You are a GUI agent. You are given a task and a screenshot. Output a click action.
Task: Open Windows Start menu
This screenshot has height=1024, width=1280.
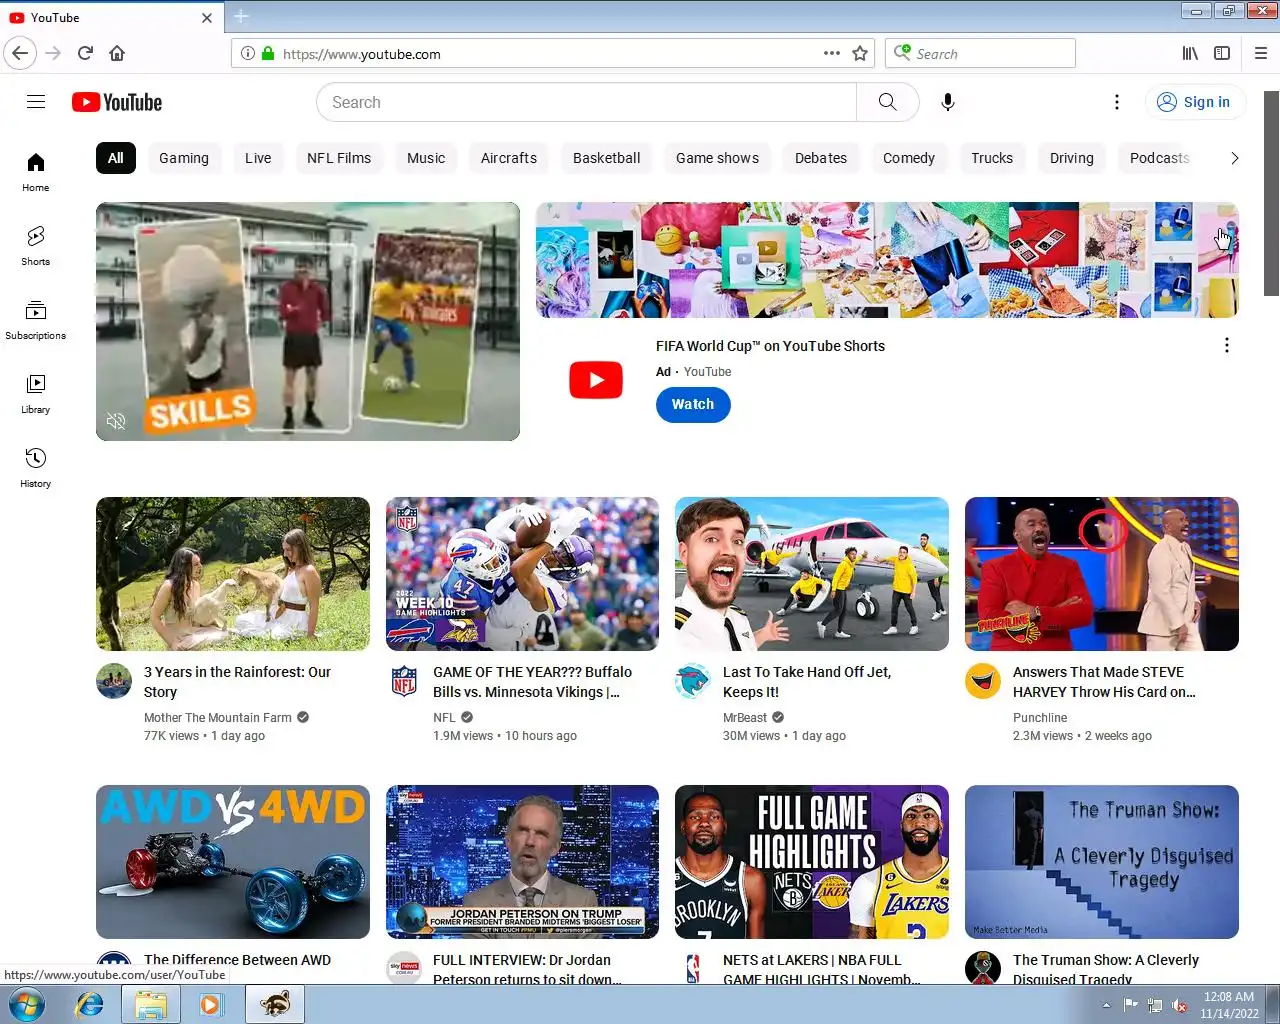tap(27, 1004)
